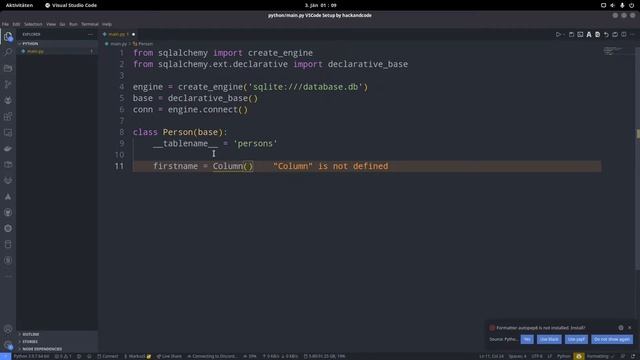Open notifications bell in status bar
Screen dimensions: 640x360
(633, 356)
